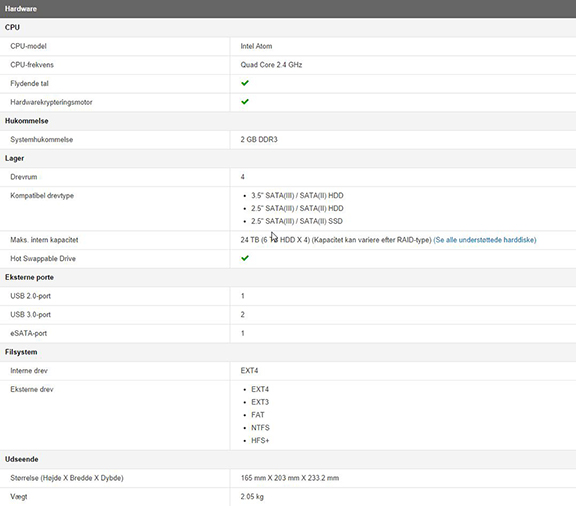Screen dimensions: 576x506
Task: Select the Maks. intern kapacitet label
Action: tap(44, 240)
